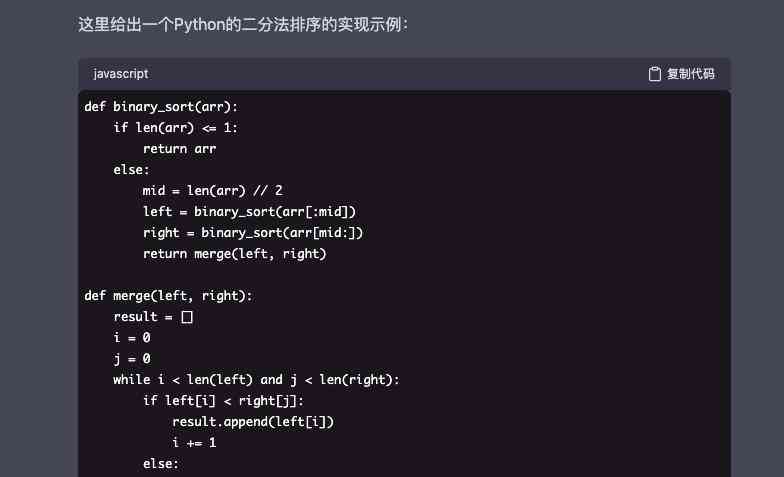Click the 复制代码 button text
Image resolution: width=784 pixels, height=477 pixels.
coord(690,74)
